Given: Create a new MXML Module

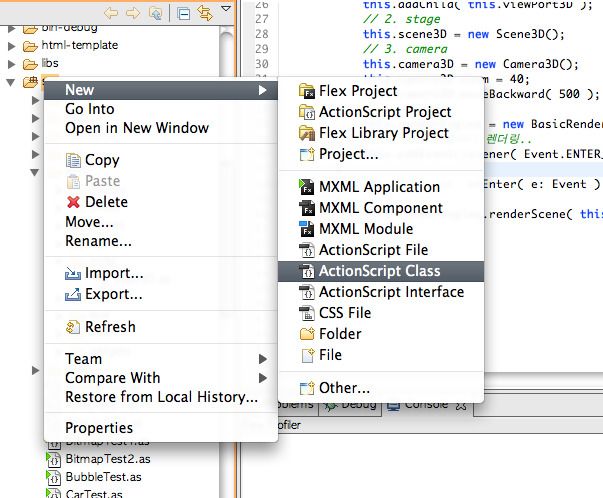Looking at the screenshot, I should point(381,229).
